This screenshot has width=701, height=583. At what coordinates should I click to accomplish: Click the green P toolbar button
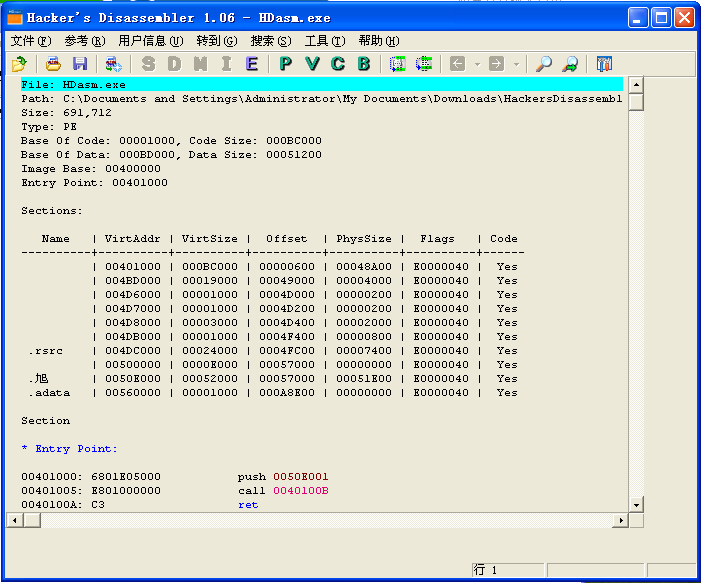point(286,64)
